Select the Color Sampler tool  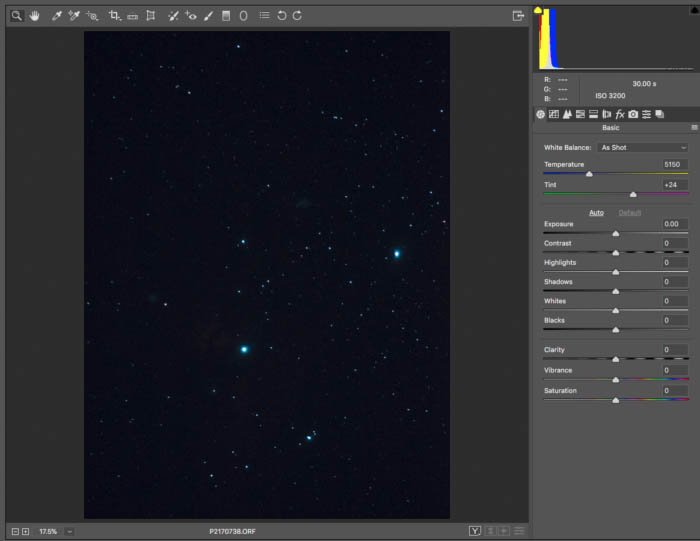74,16
